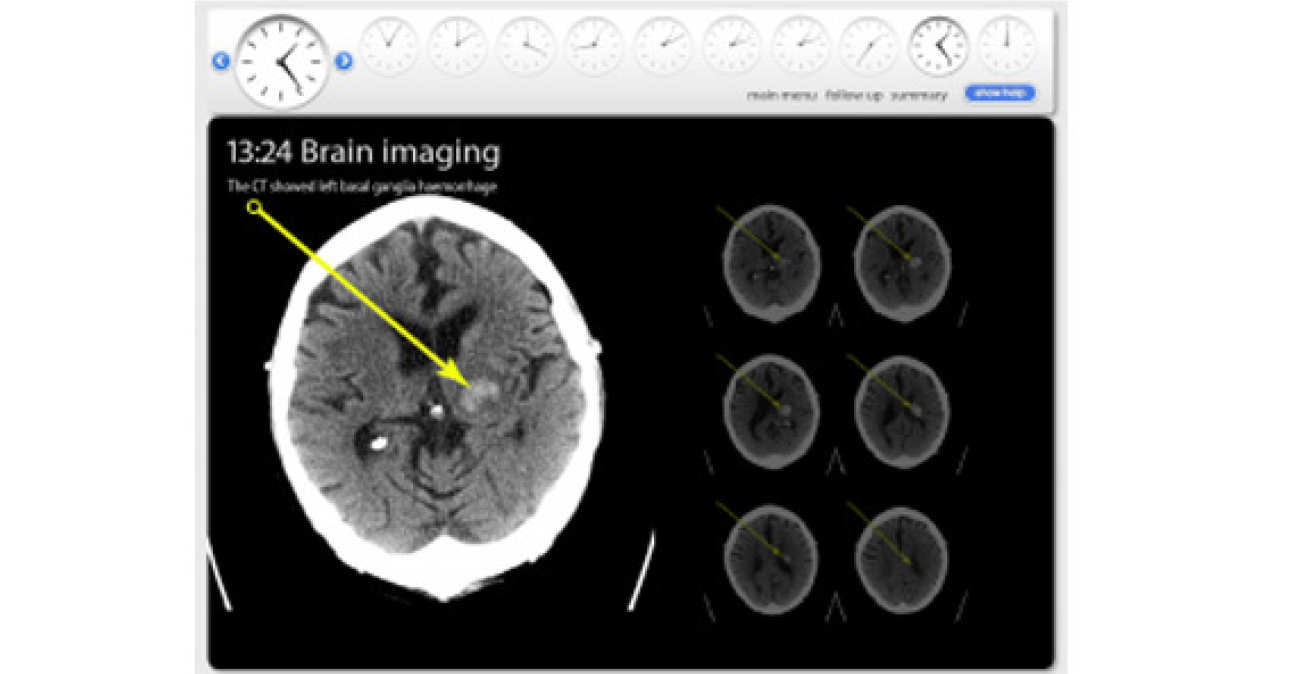Select the fifth small timeline clock
This screenshot has width=1294, height=674.
(x=663, y=46)
